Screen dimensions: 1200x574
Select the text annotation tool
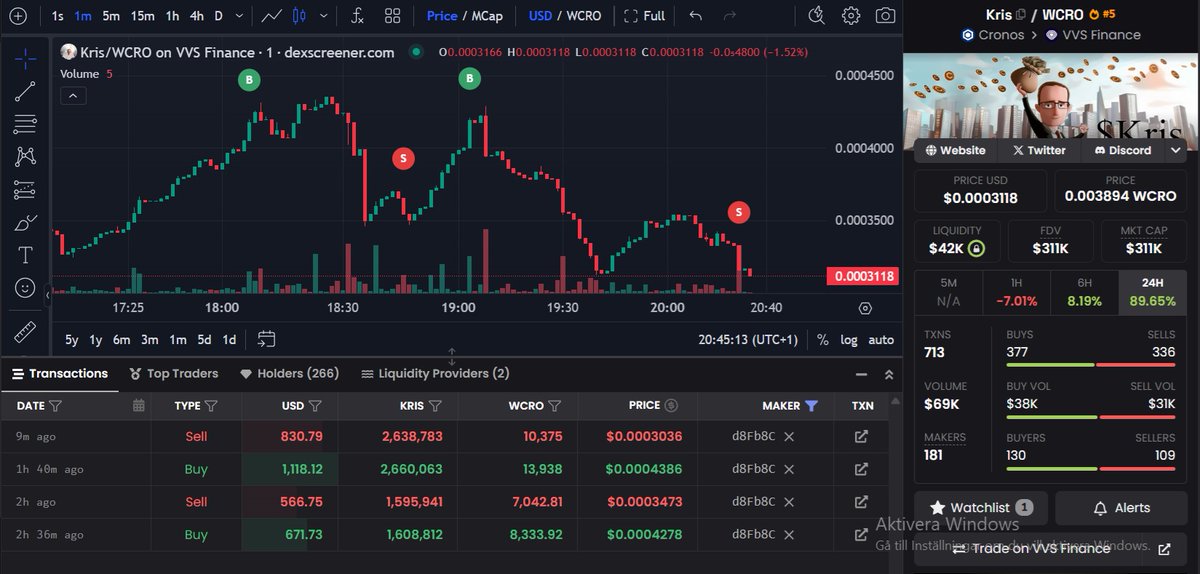[25, 255]
